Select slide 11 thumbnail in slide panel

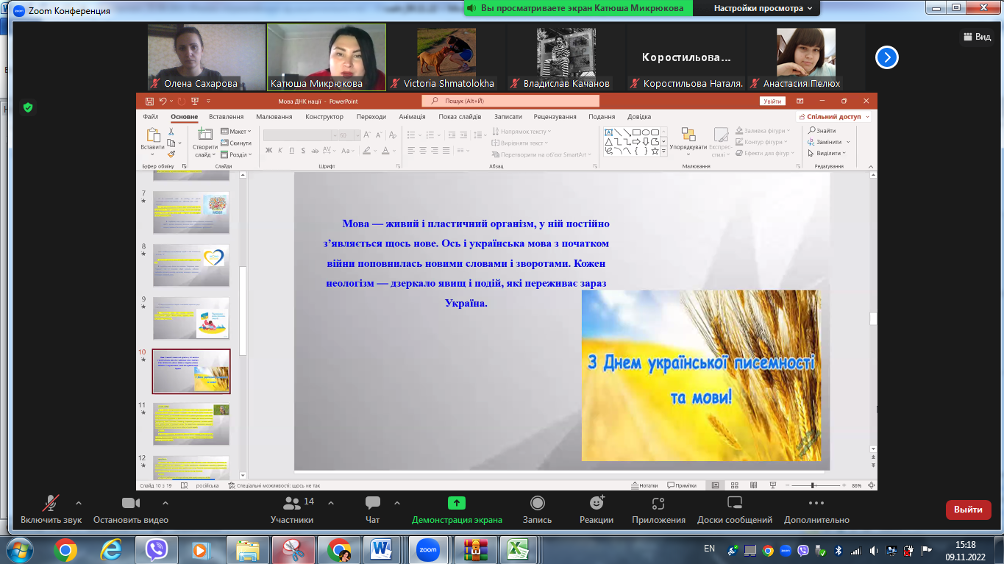tap(190, 423)
